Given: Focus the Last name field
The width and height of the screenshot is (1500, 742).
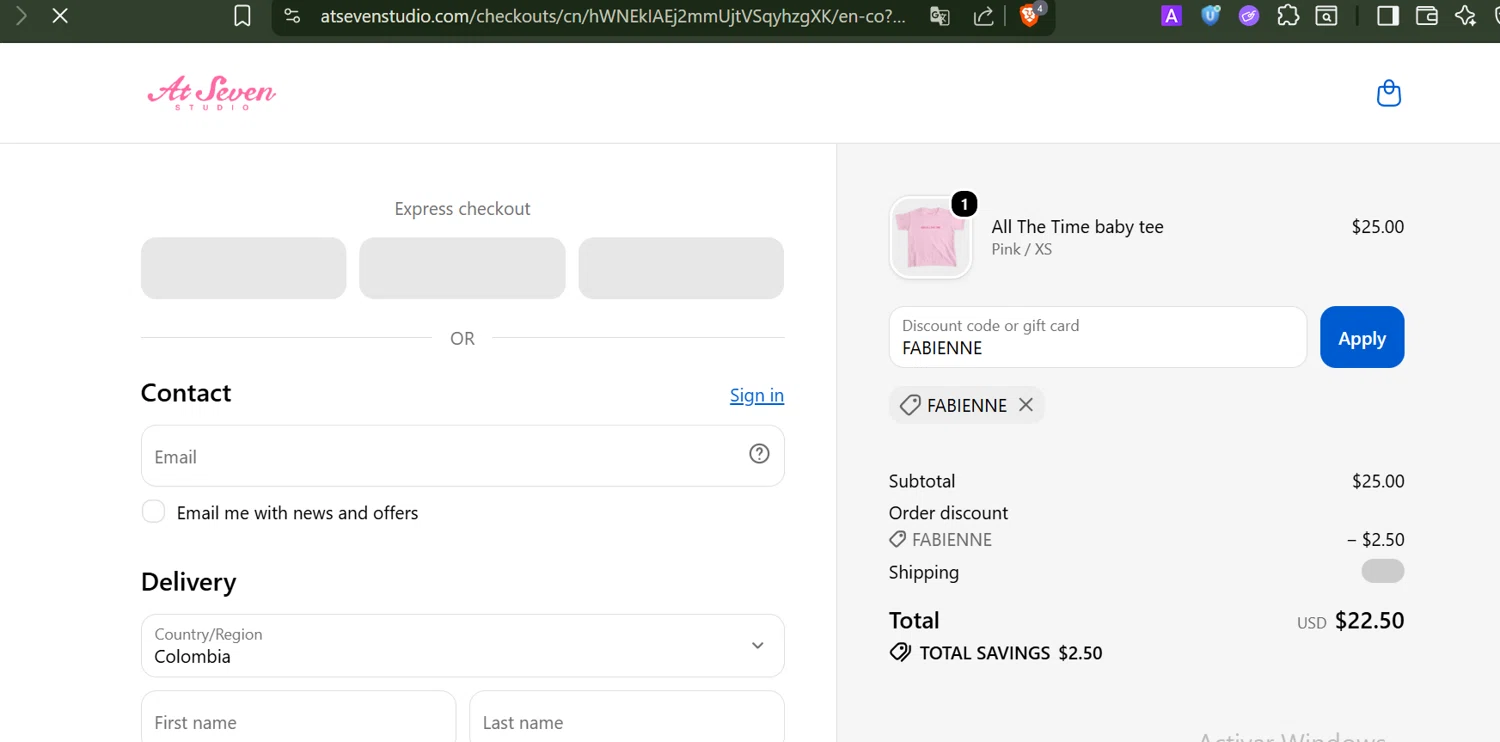Looking at the screenshot, I should pos(627,717).
